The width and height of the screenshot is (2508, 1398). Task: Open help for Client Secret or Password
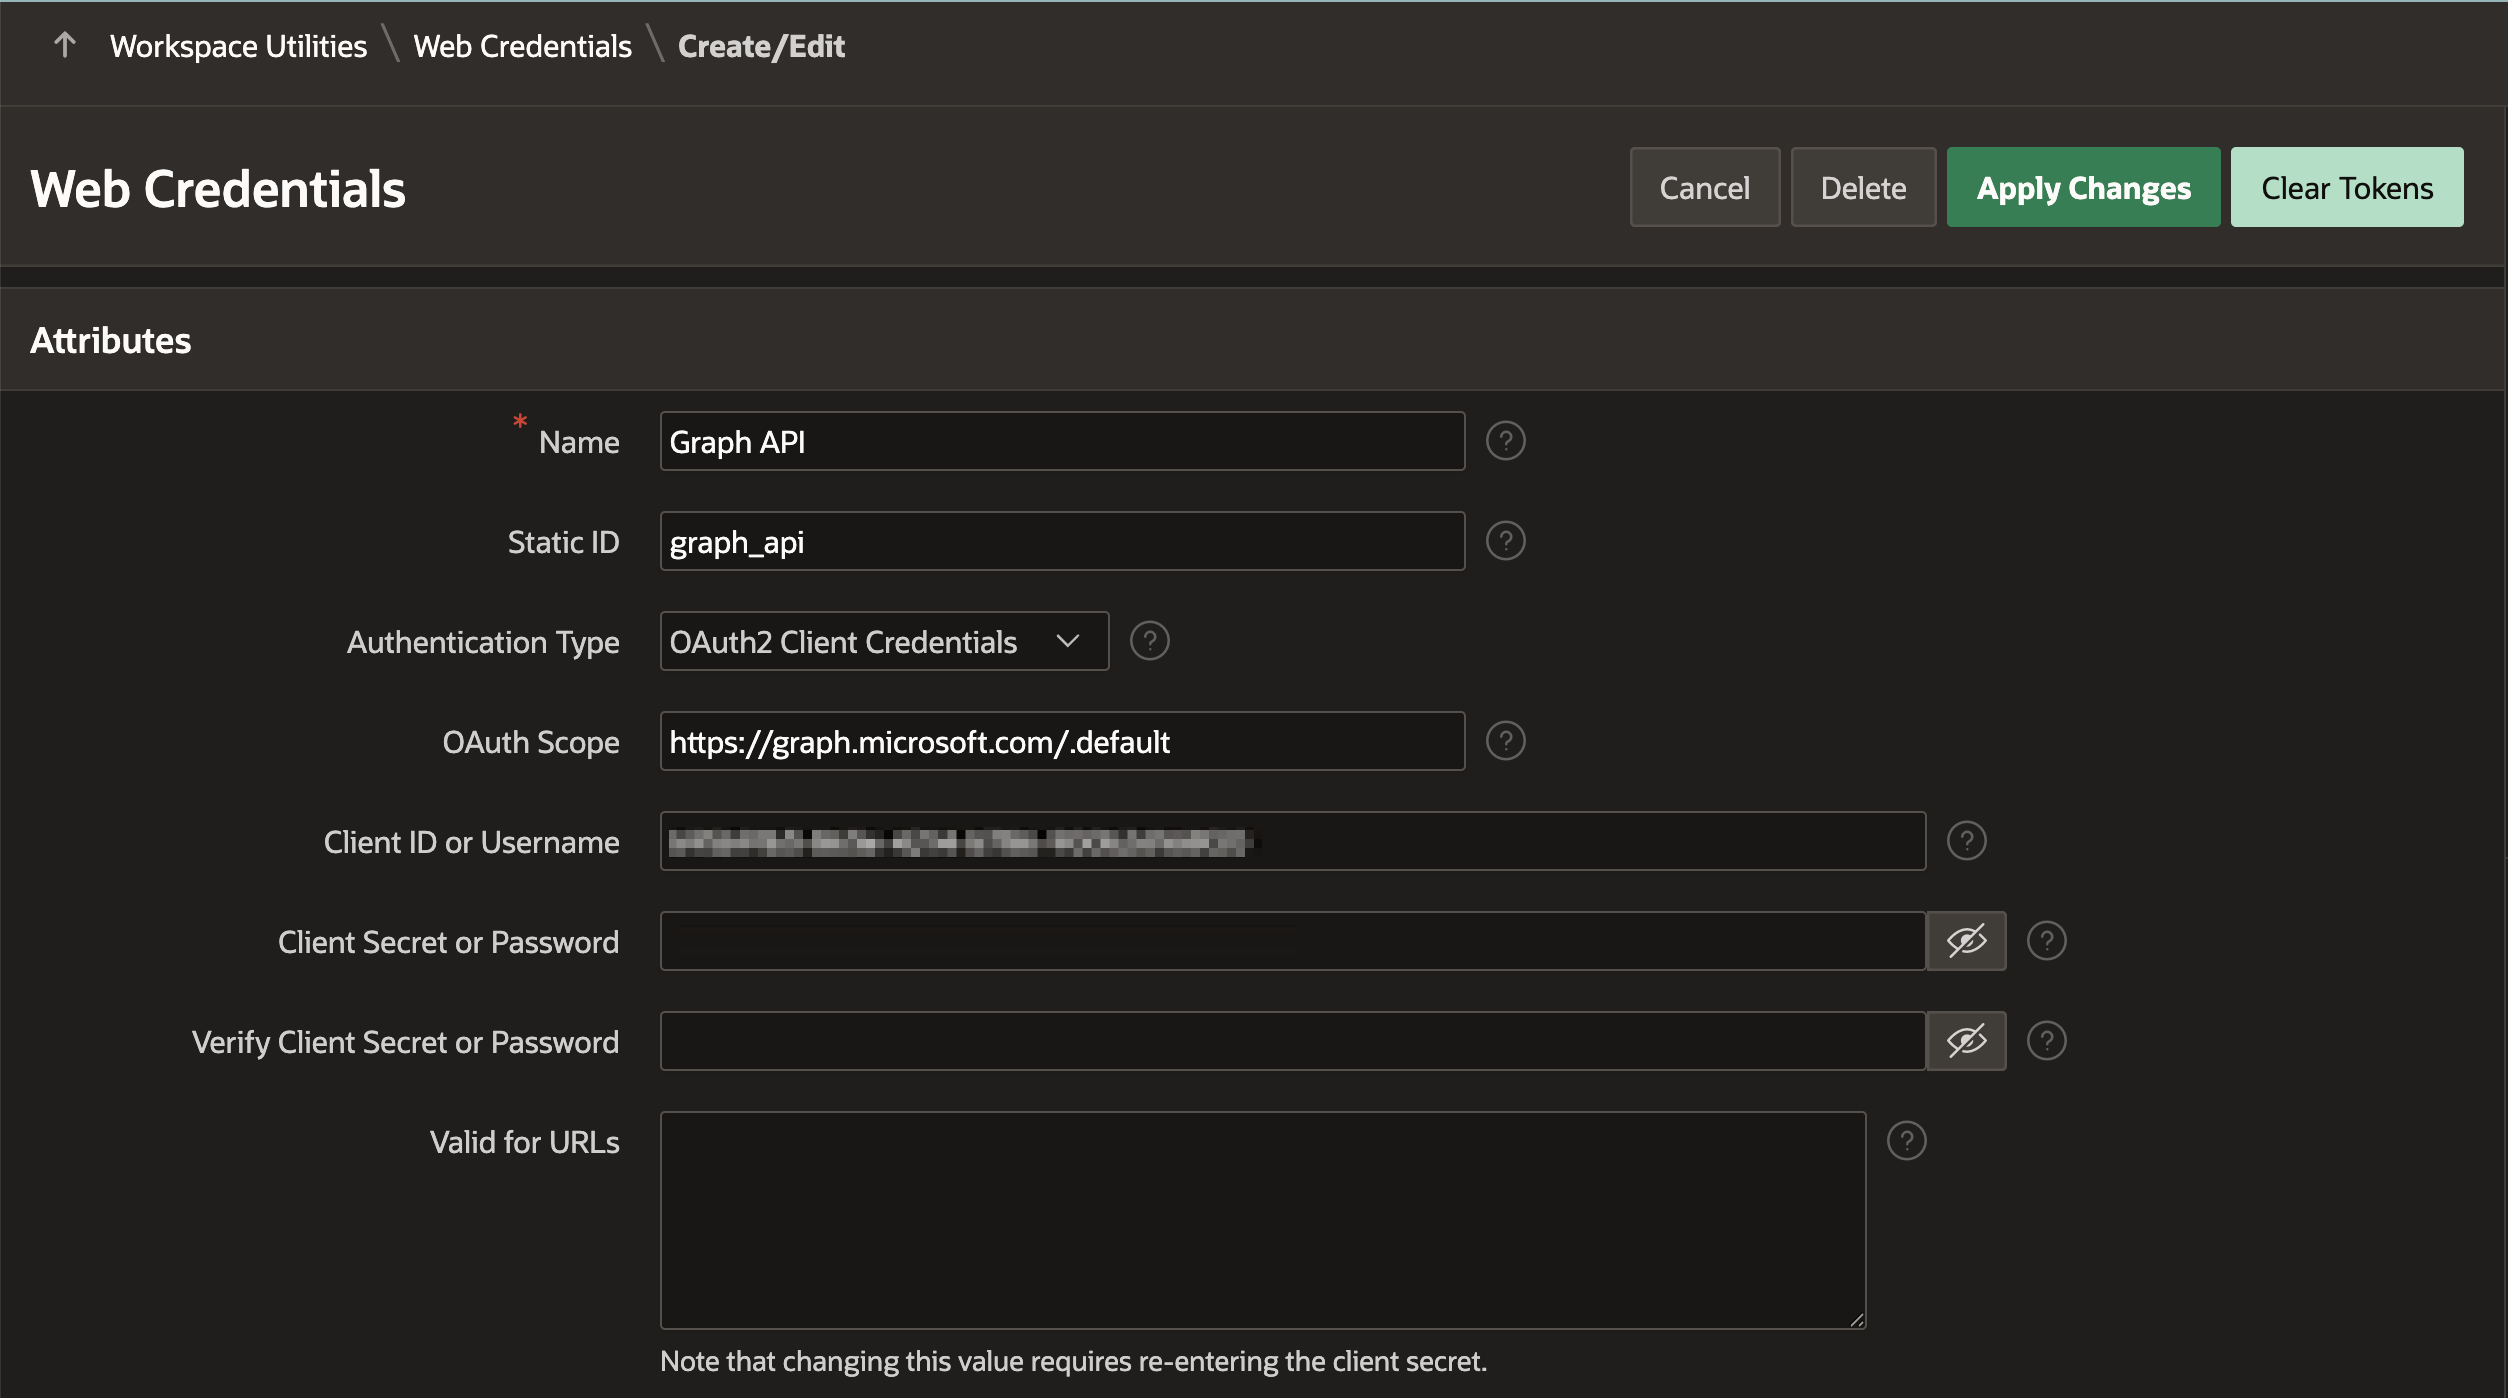coord(2046,941)
